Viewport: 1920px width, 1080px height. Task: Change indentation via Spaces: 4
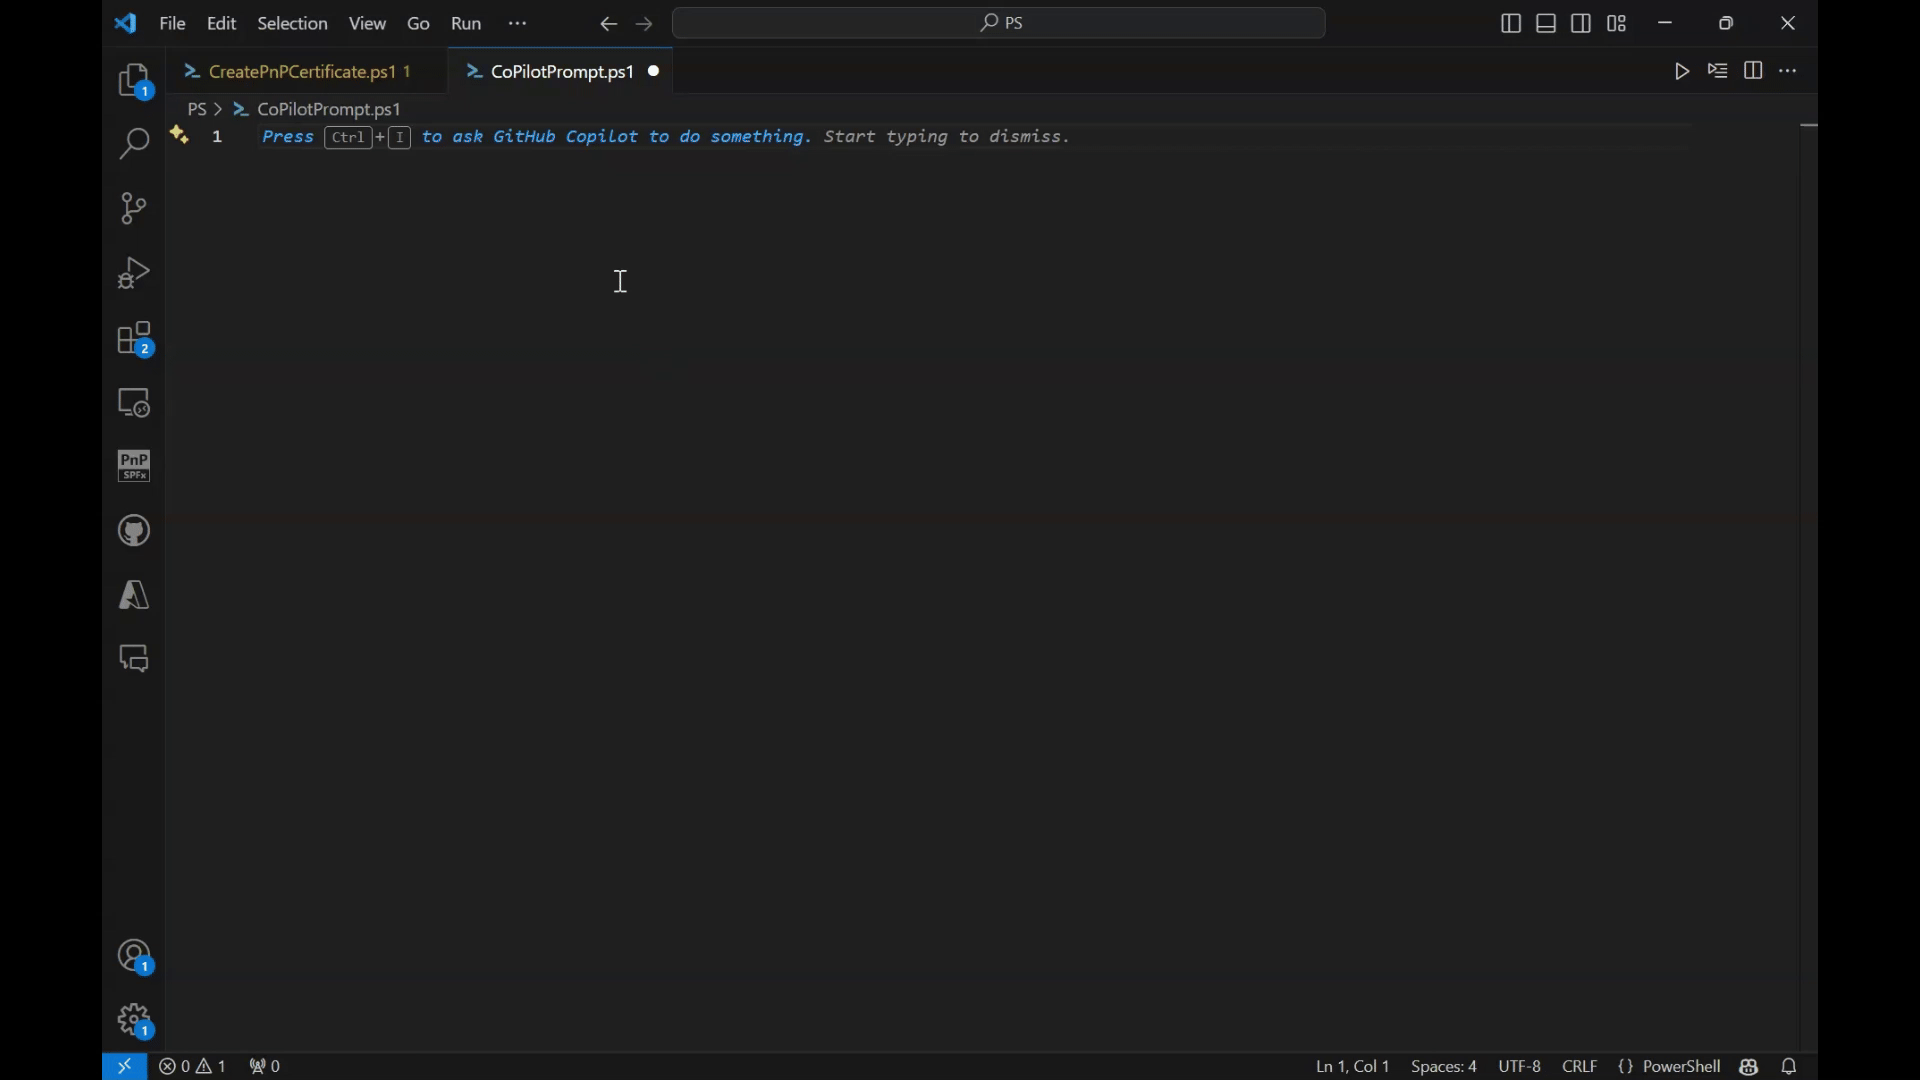1445,1067
